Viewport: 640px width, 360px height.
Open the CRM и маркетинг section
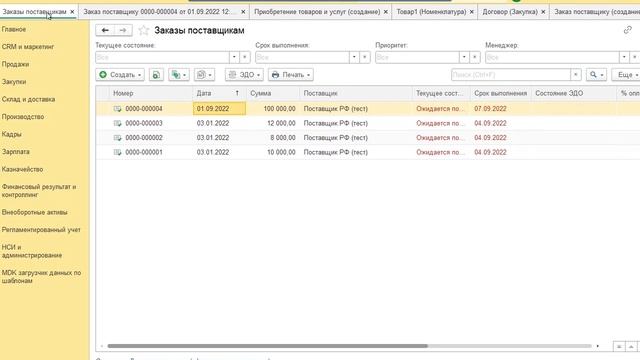pyautogui.click(x=28, y=47)
